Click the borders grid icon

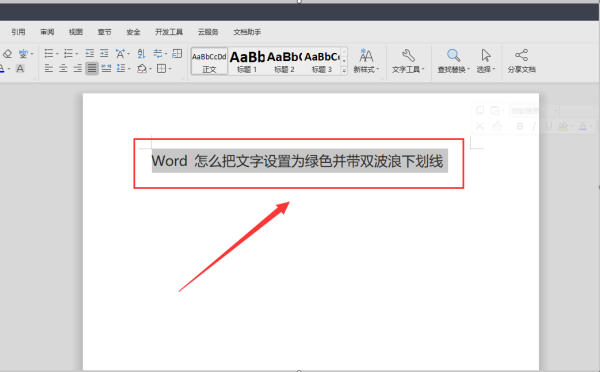tap(162, 69)
